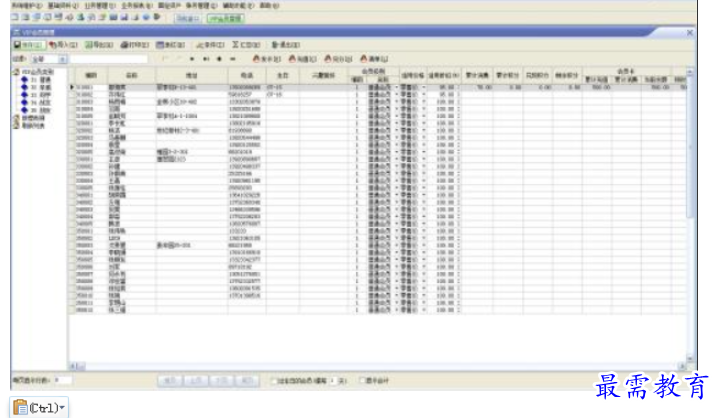Click the vertical scrollbar up arrow
The width and height of the screenshot is (717, 418).
pyautogui.click(x=690, y=72)
